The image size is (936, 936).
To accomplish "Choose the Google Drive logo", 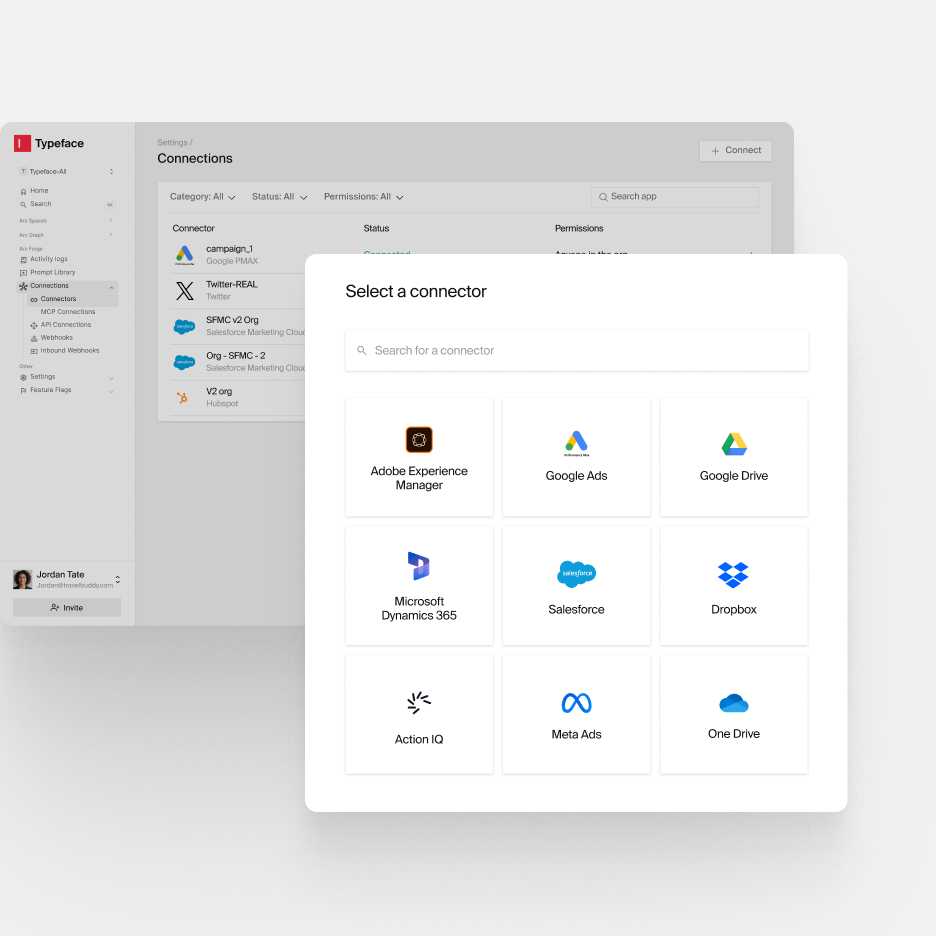I will click(734, 444).
